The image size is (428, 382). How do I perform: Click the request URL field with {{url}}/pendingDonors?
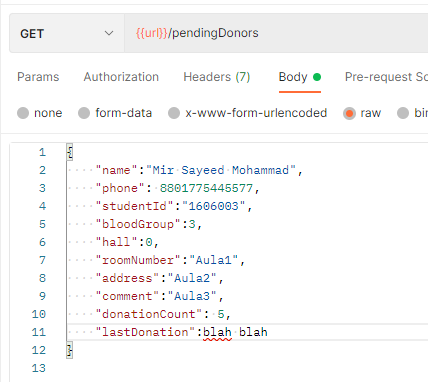coord(276,33)
